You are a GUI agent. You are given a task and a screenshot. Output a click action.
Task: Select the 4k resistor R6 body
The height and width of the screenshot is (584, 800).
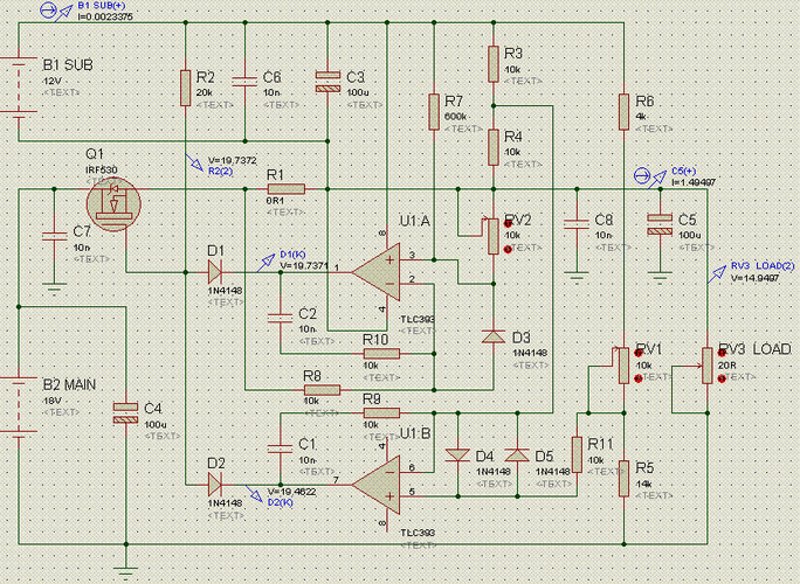click(624, 112)
